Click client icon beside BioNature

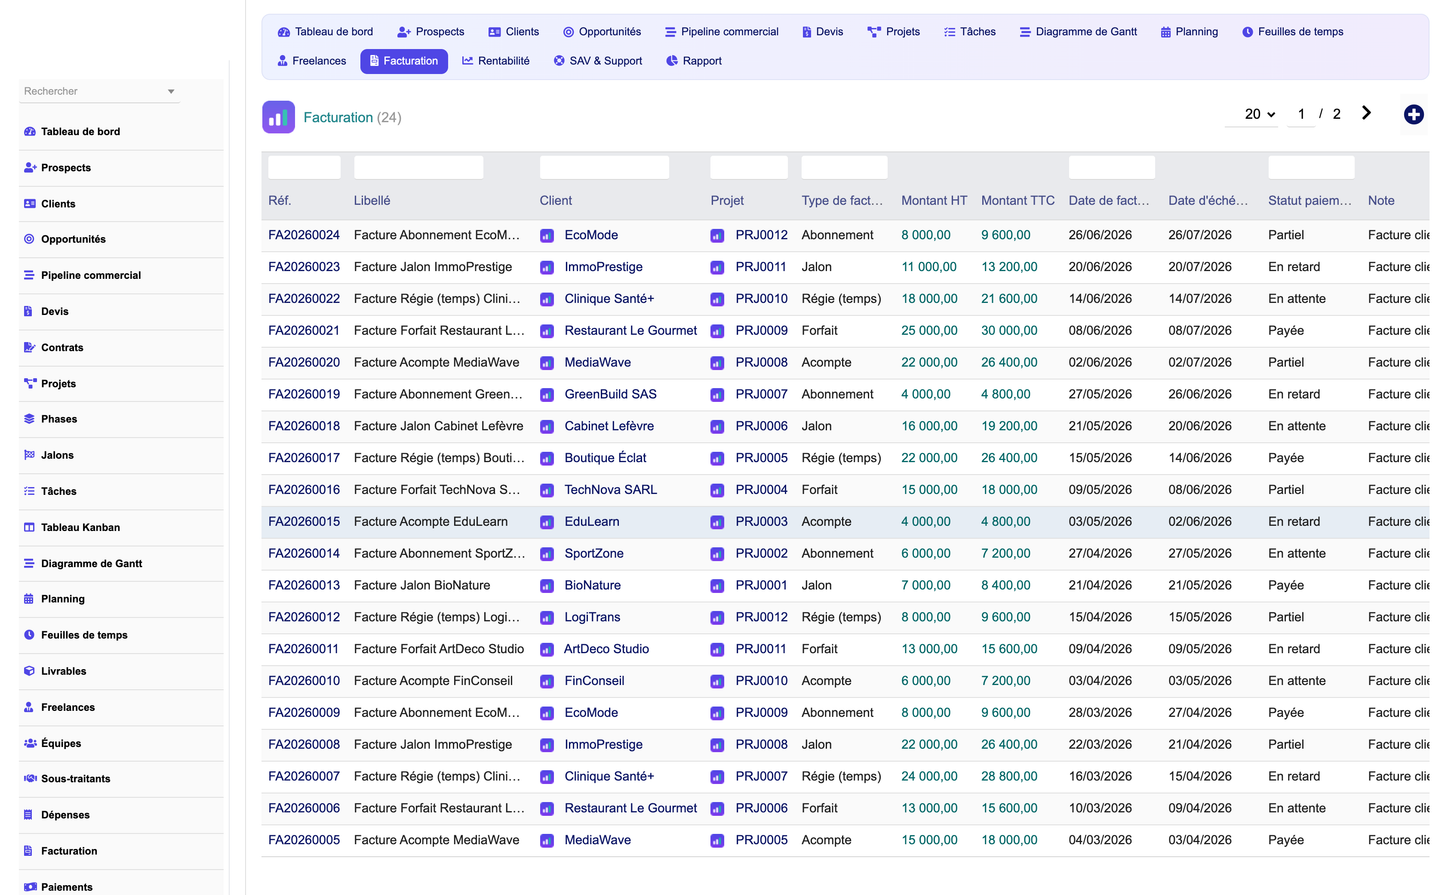click(547, 586)
